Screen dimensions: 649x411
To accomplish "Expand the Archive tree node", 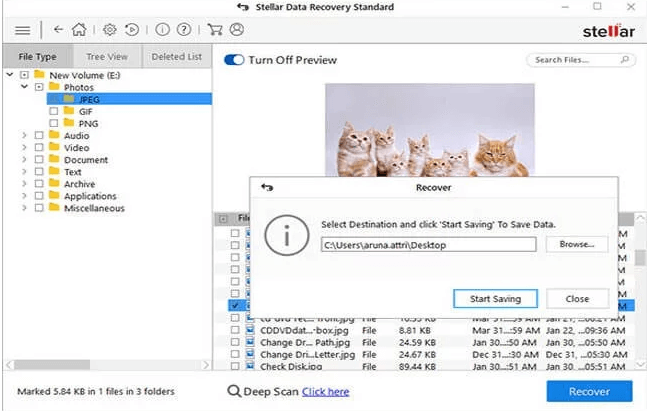I will [x=24, y=183].
